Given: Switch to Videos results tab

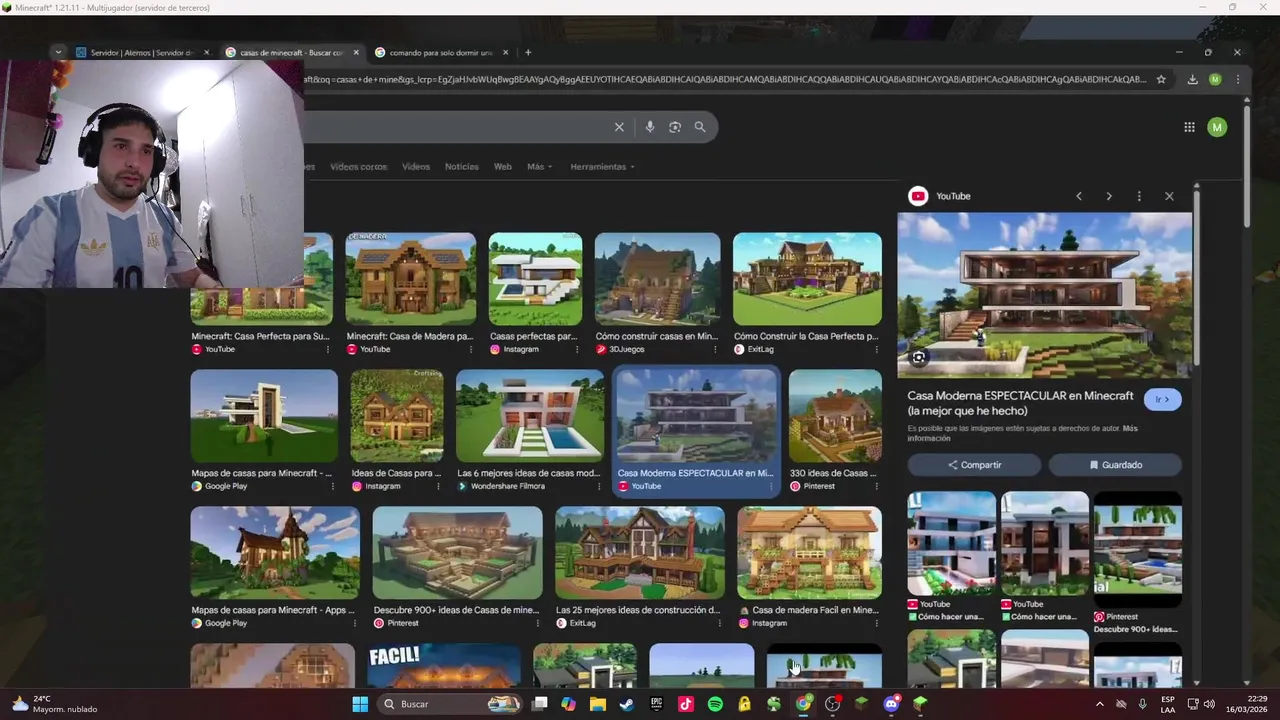Looking at the screenshot, I should pyautogui.click(x=416, y=167).
